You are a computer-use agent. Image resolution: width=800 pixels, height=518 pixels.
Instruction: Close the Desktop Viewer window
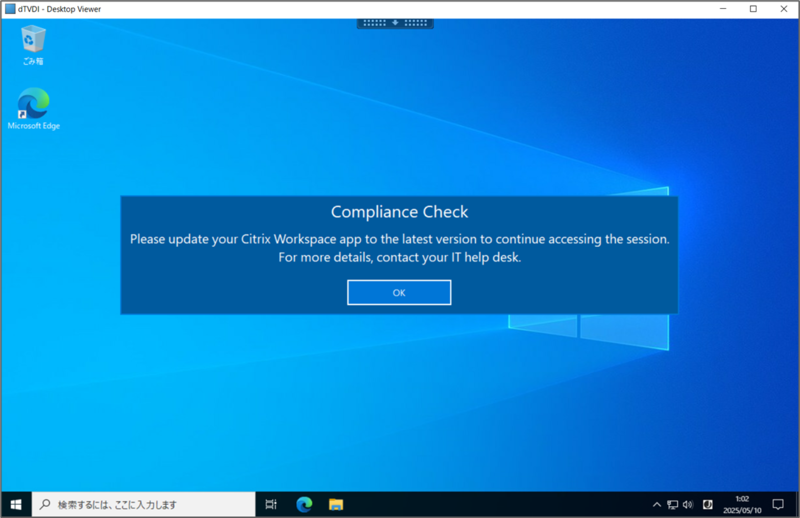784,9
